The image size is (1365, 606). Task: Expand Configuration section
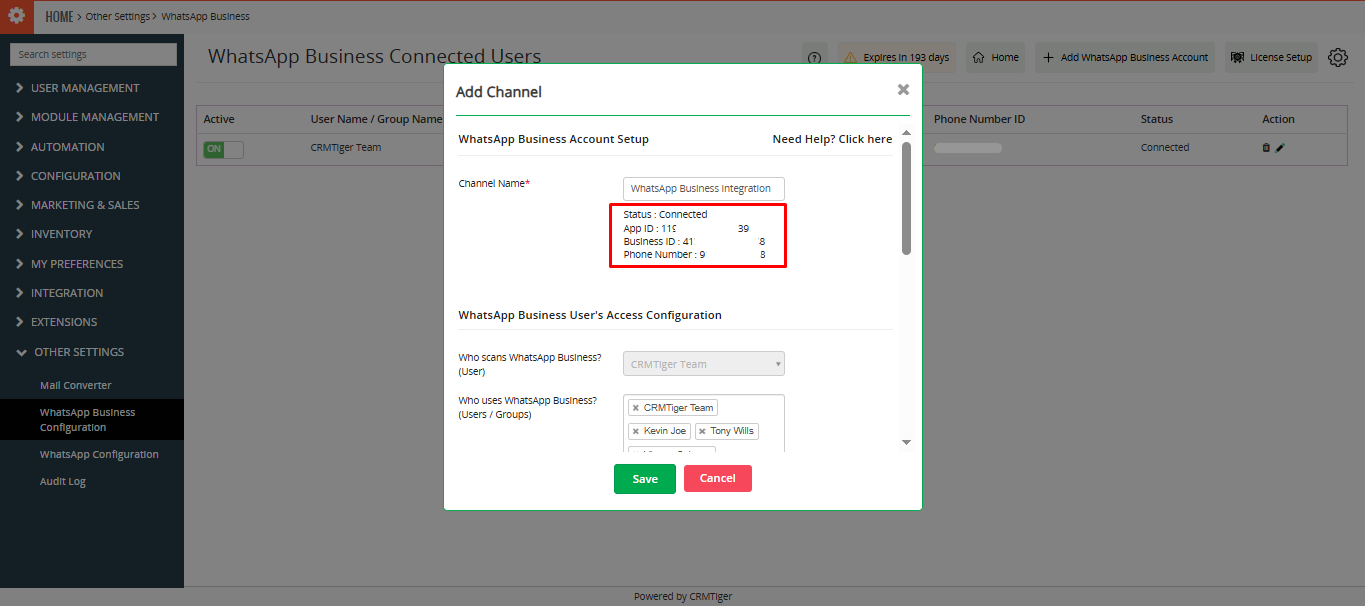75,176
